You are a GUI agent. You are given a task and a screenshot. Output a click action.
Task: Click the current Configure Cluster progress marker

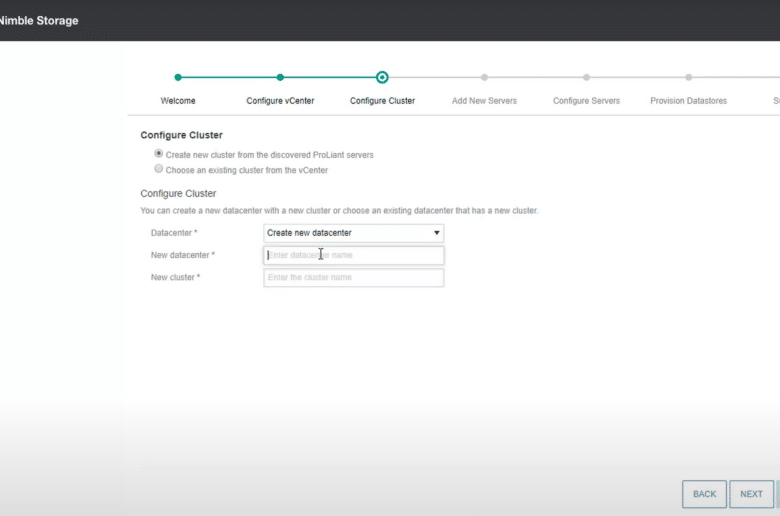[382, 77]
